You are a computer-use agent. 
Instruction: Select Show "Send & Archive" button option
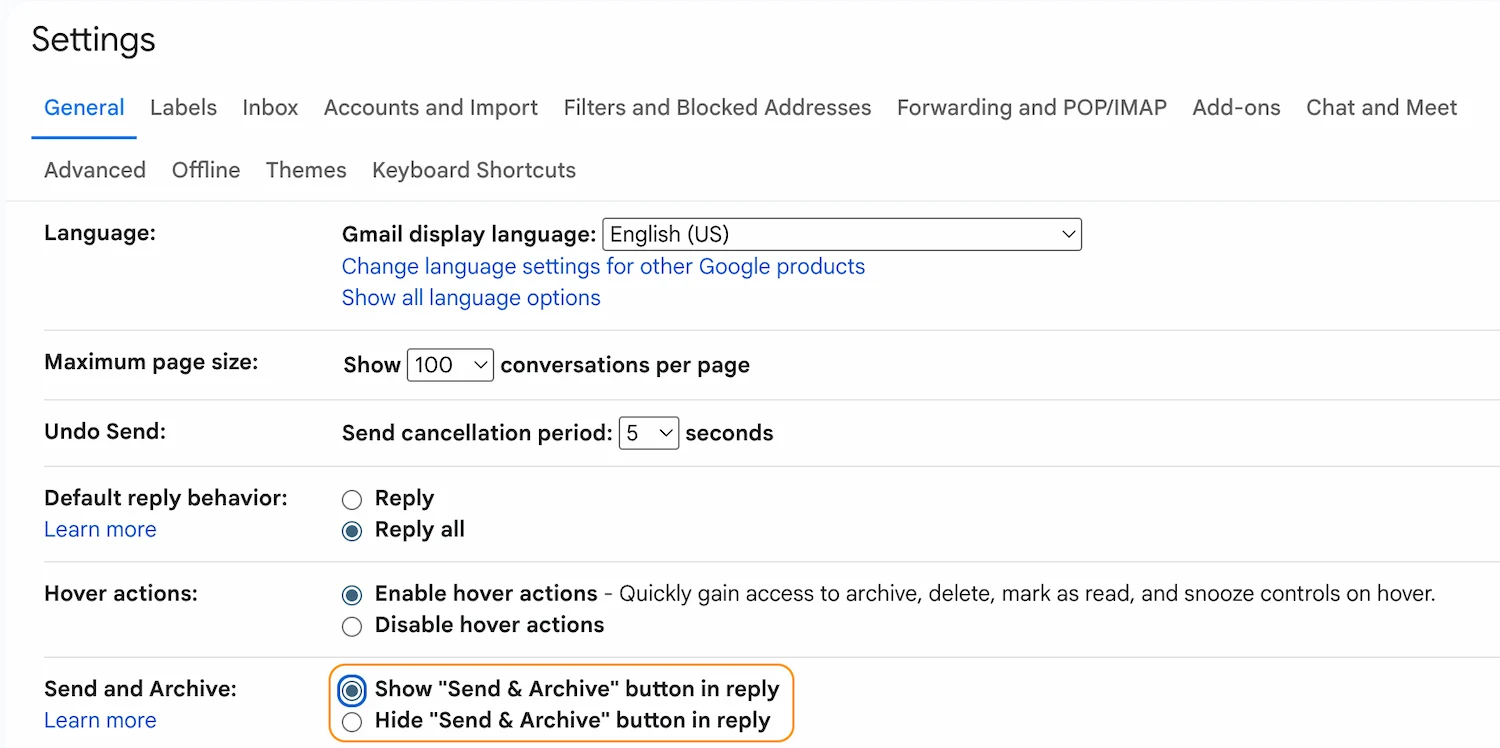tap(352, 690)
